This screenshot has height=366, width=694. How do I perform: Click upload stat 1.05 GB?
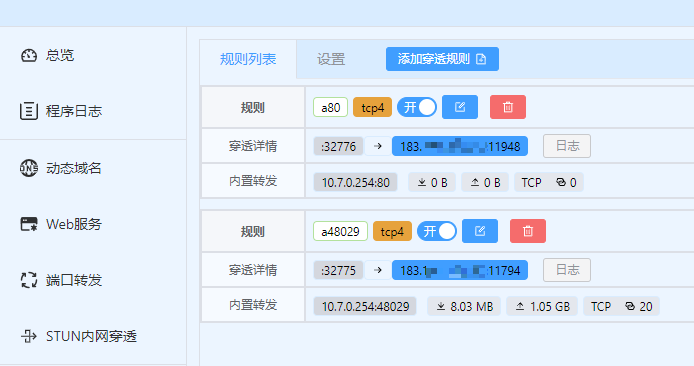[x=542, y=306]
